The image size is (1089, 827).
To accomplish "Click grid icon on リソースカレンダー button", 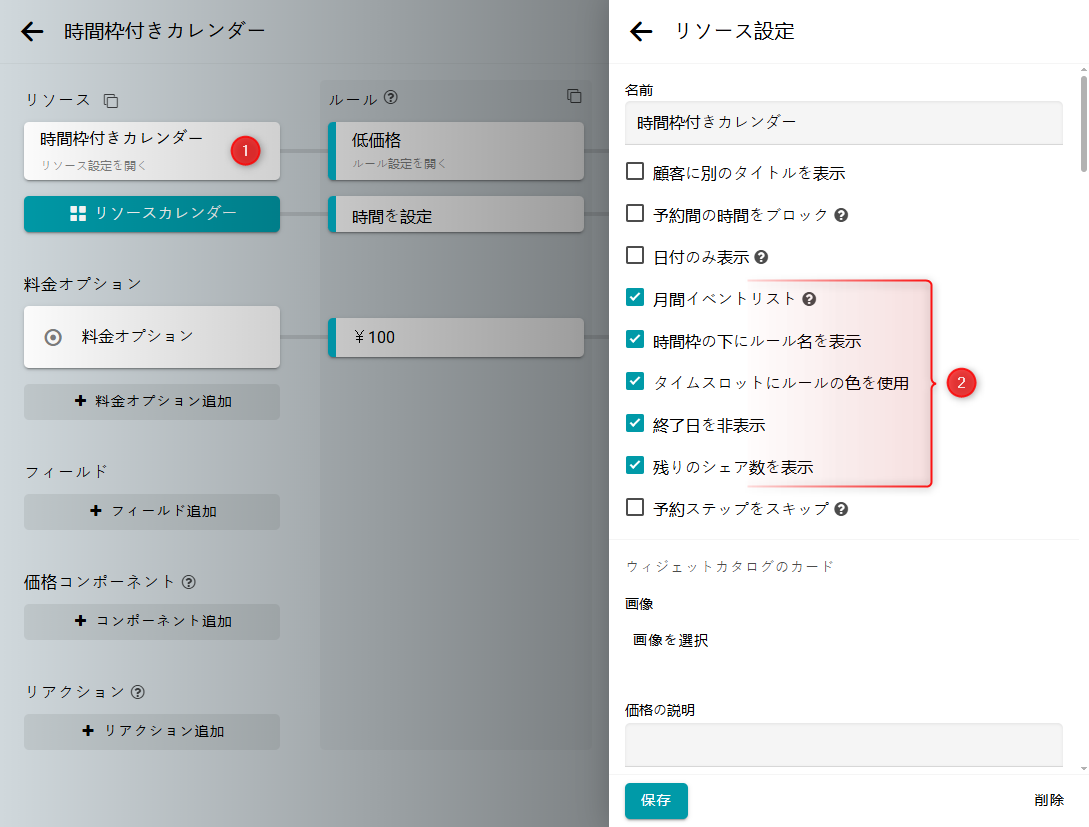I will click(x=78, y=213).
